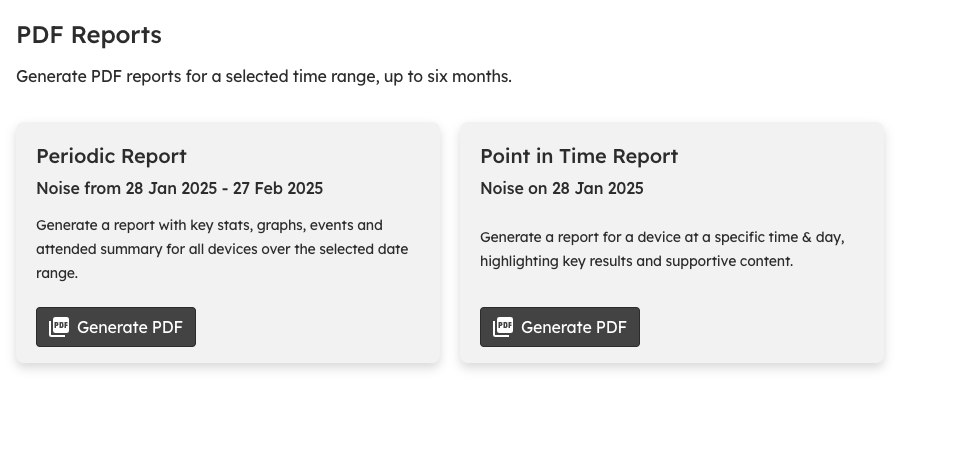Click the Point in Time description paragraph
This screenshot has width=967, height=468.
pos(662,249)
